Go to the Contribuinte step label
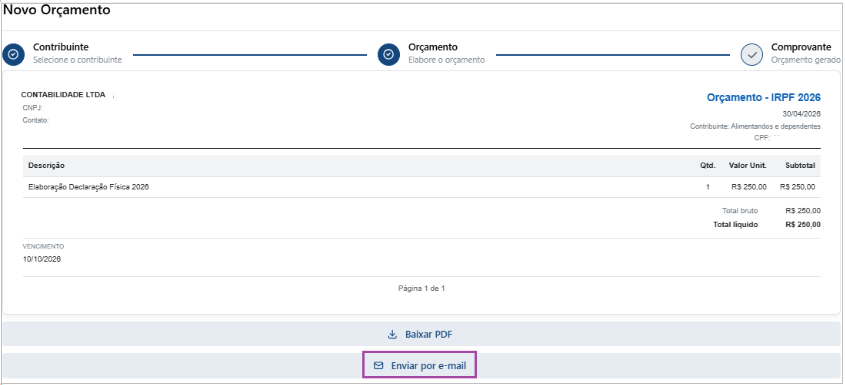Screen dimensions: 845x385 coord(61,47)
